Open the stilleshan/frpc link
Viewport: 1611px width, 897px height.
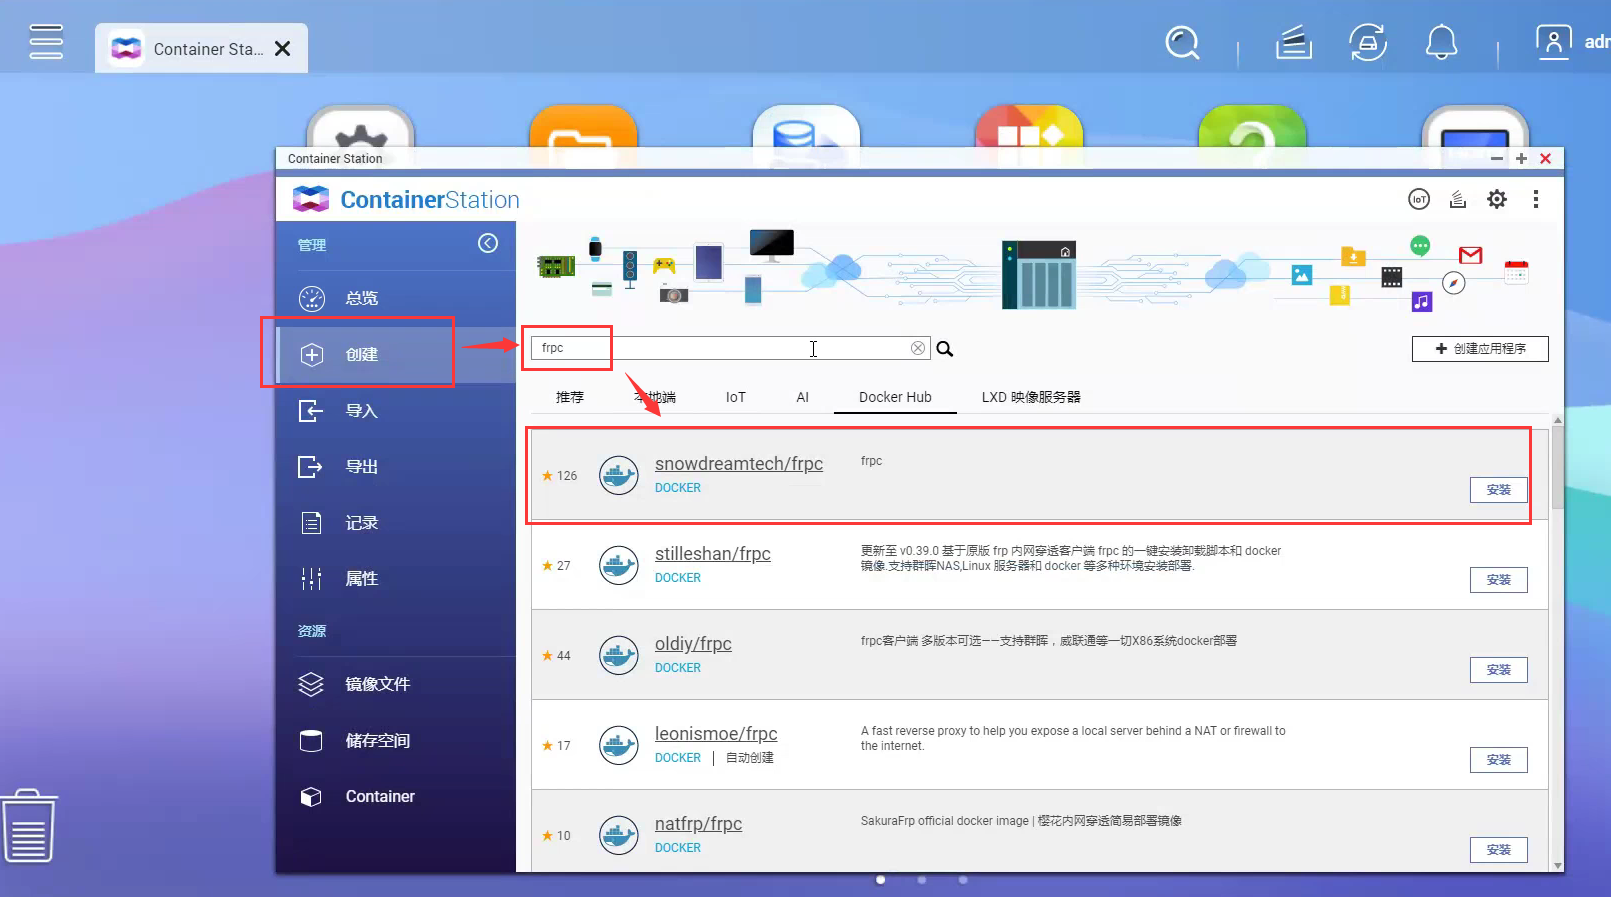click(713, 554)
